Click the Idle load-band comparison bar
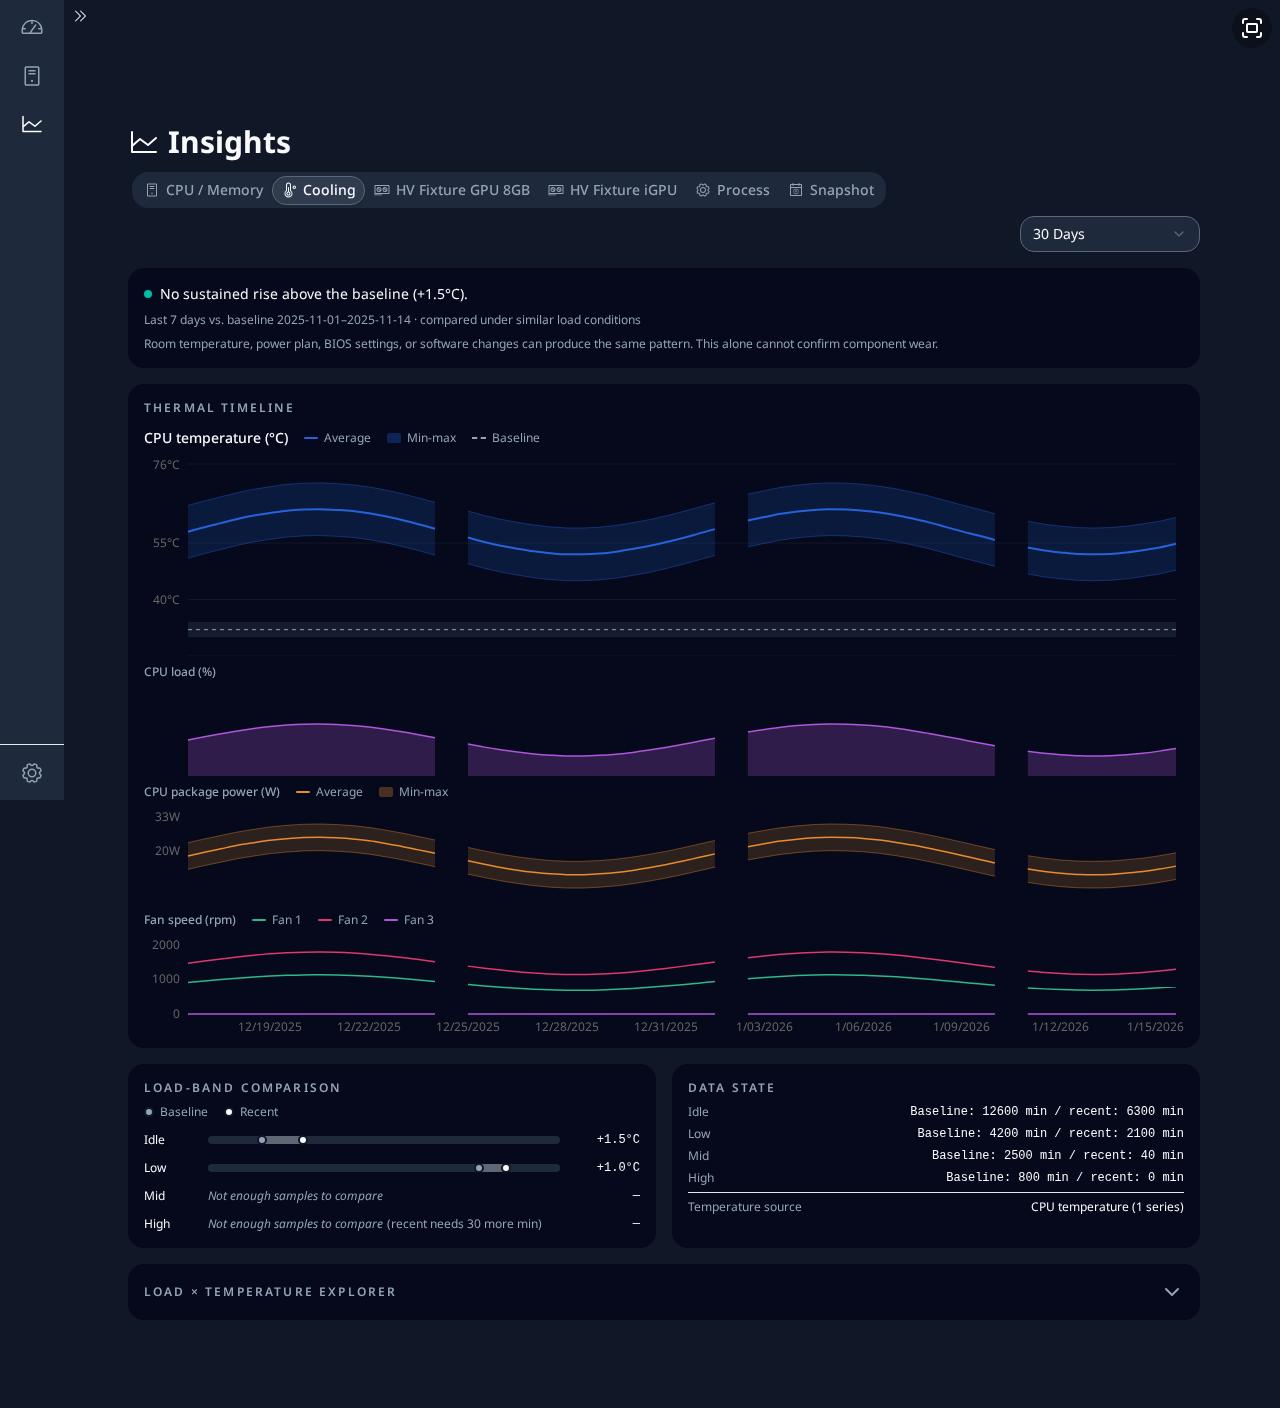 click(x=384, y=1140)
